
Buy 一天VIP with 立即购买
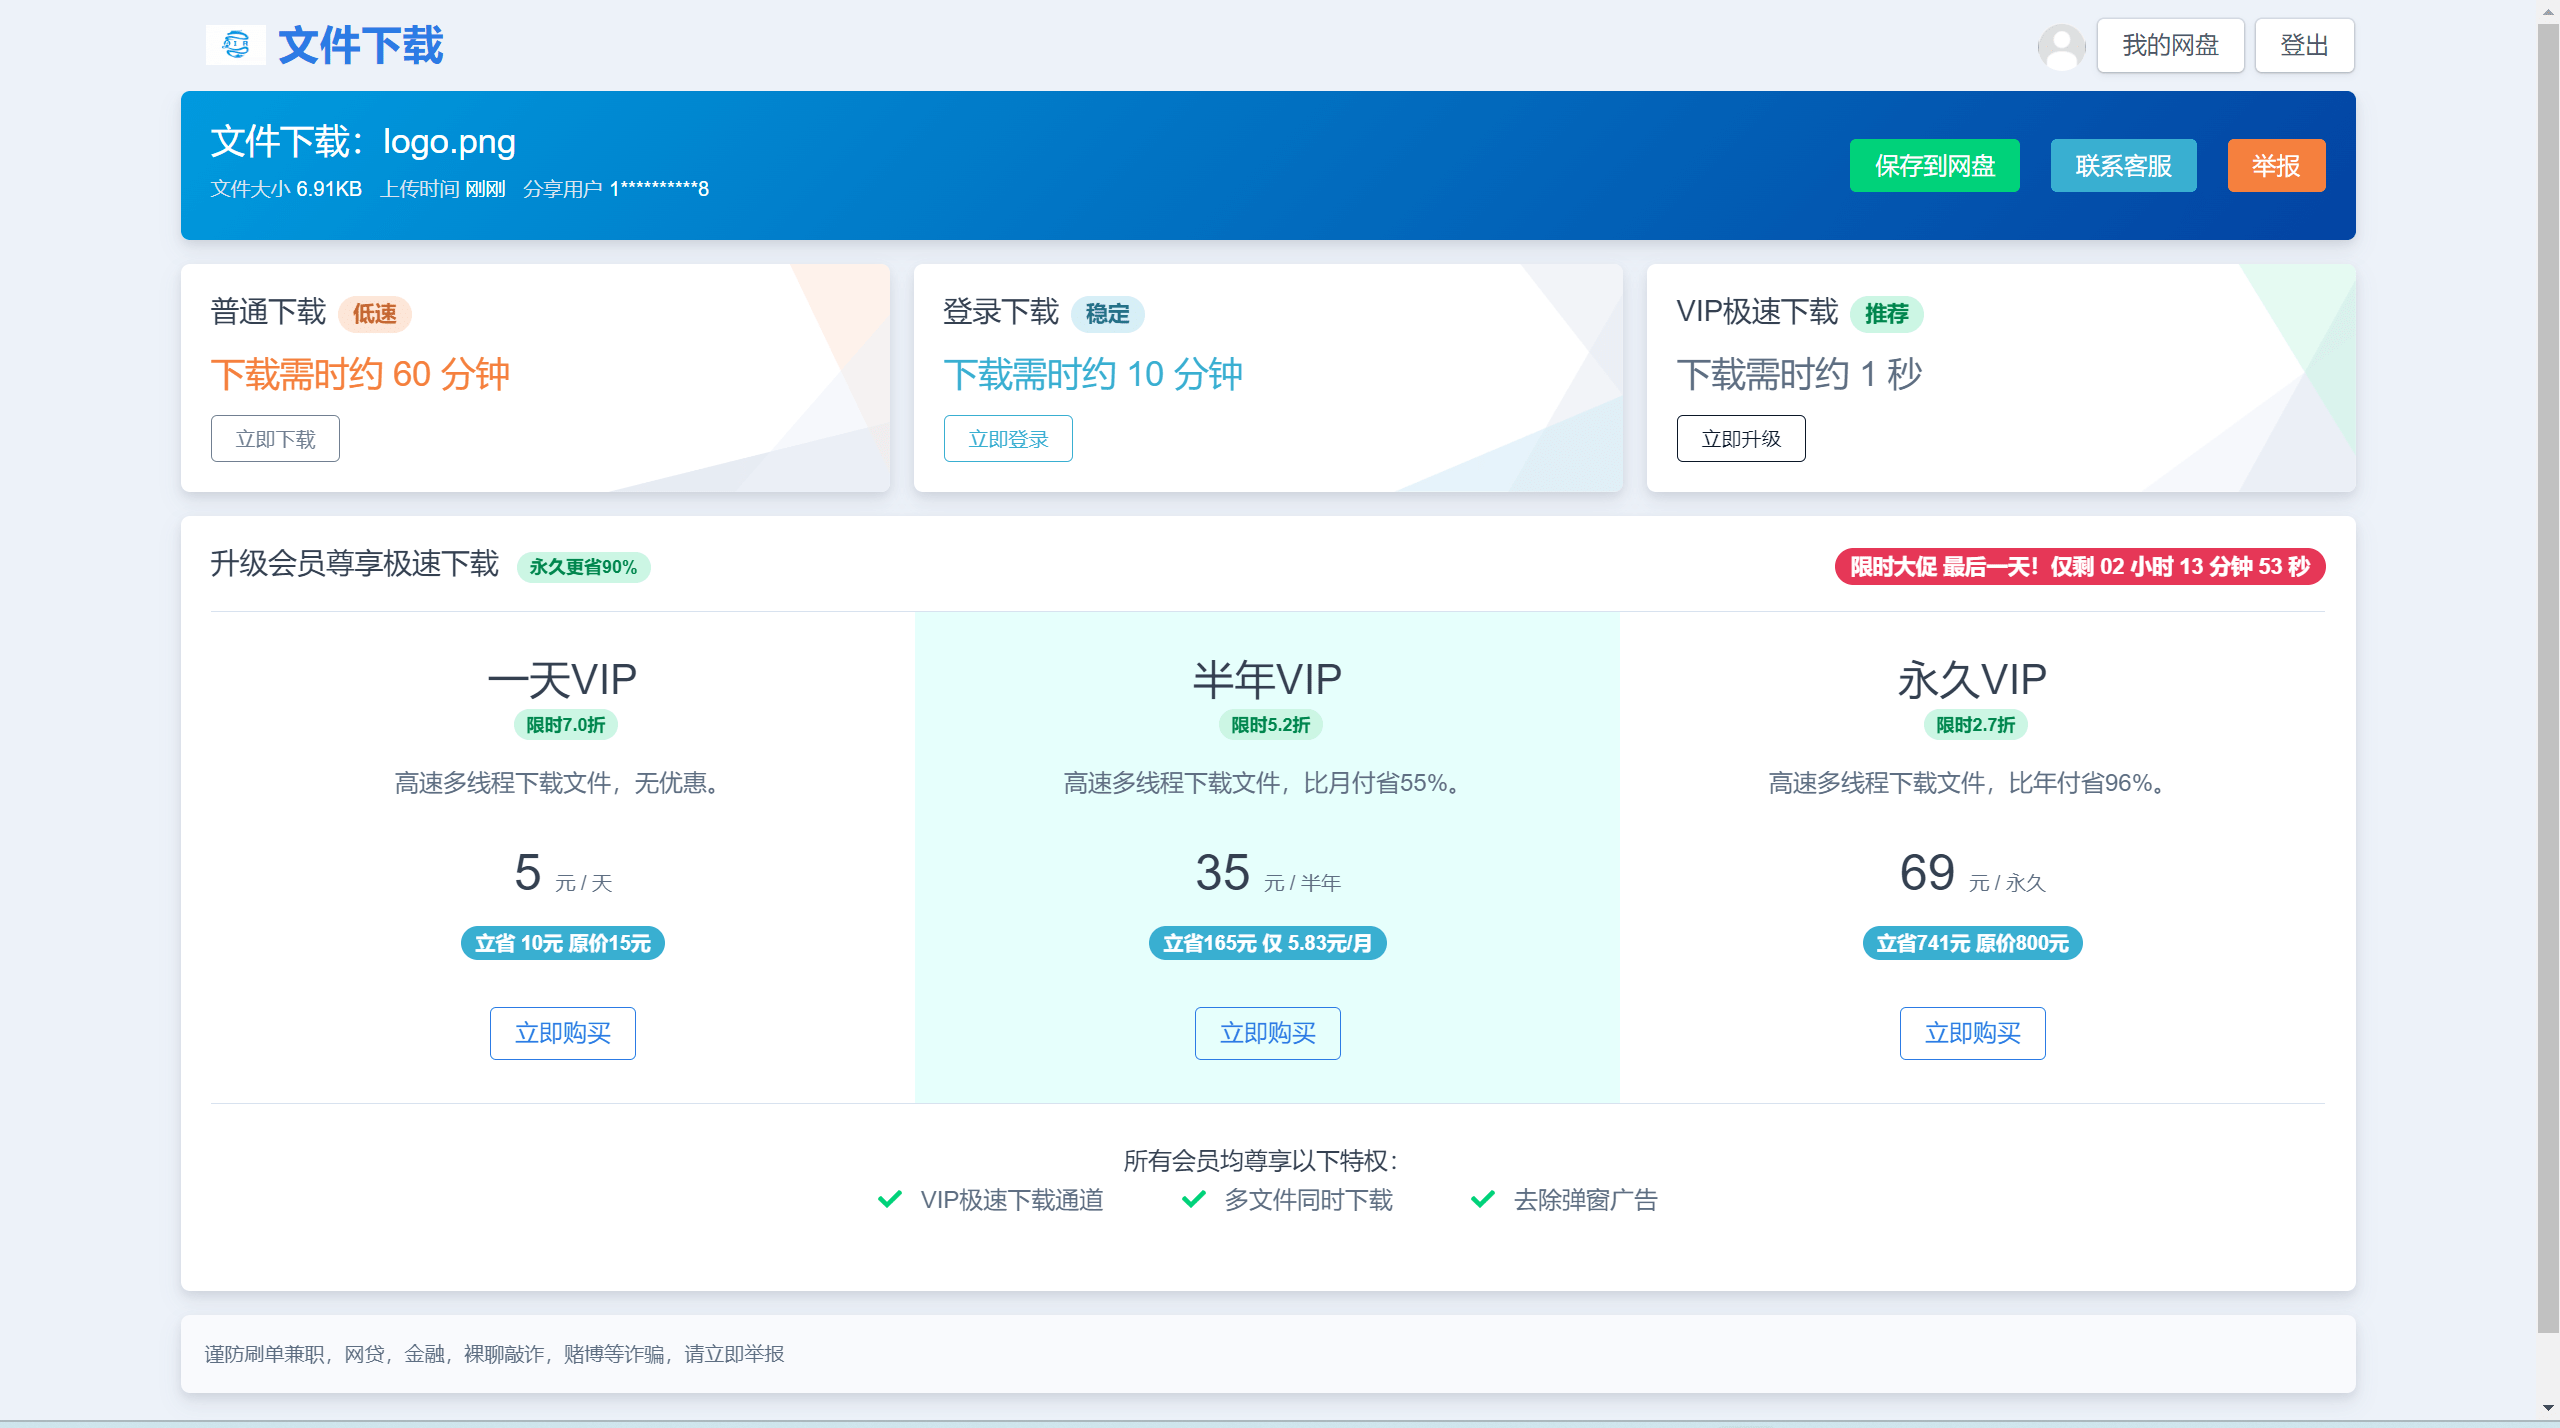(x=563, y=1033)
